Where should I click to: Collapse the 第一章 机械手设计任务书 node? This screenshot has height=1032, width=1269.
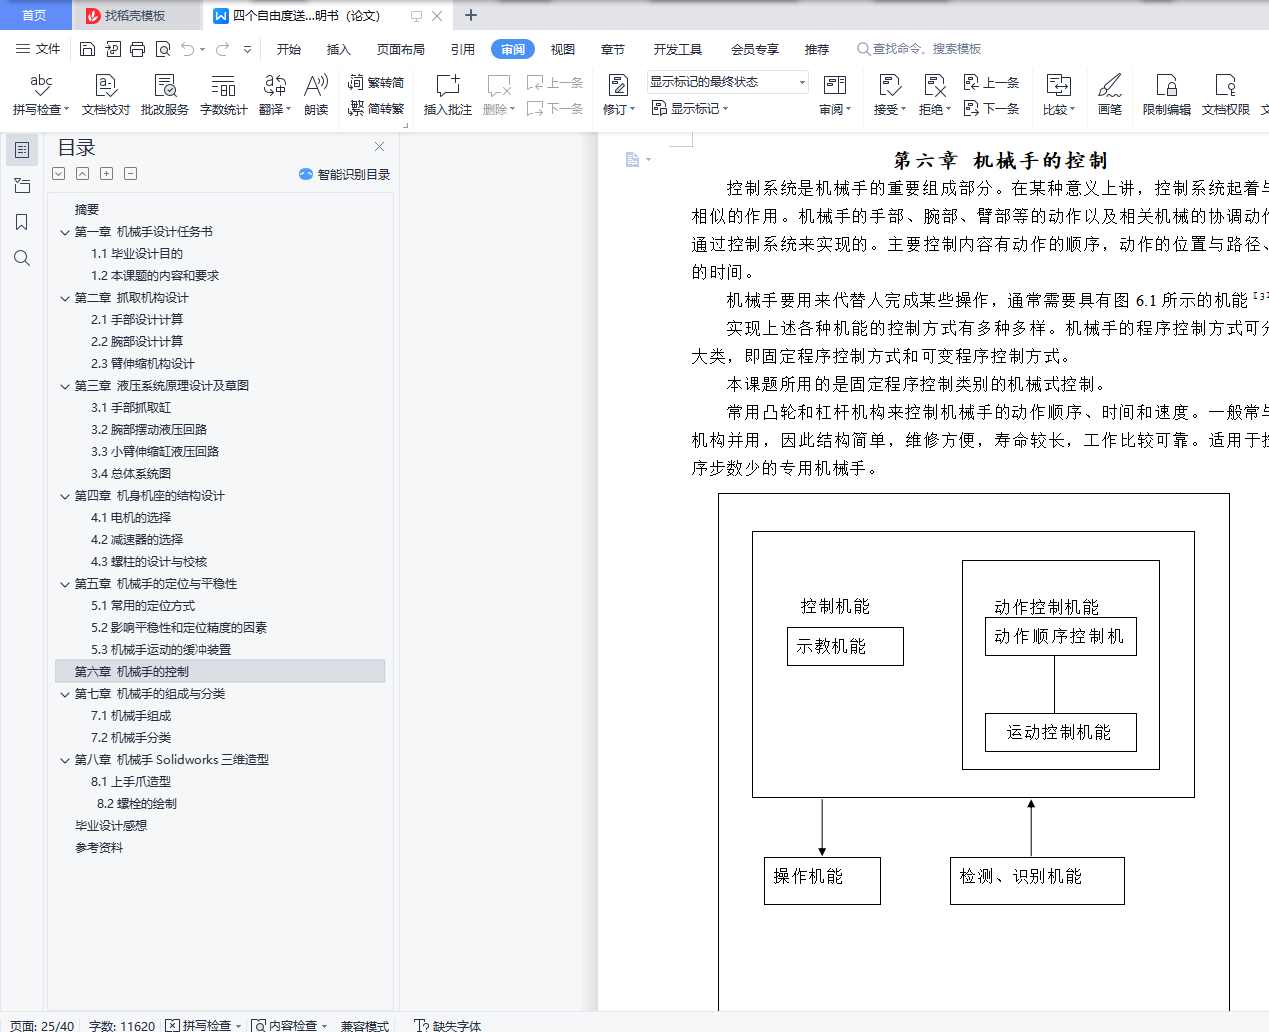[x=65, y=232]
